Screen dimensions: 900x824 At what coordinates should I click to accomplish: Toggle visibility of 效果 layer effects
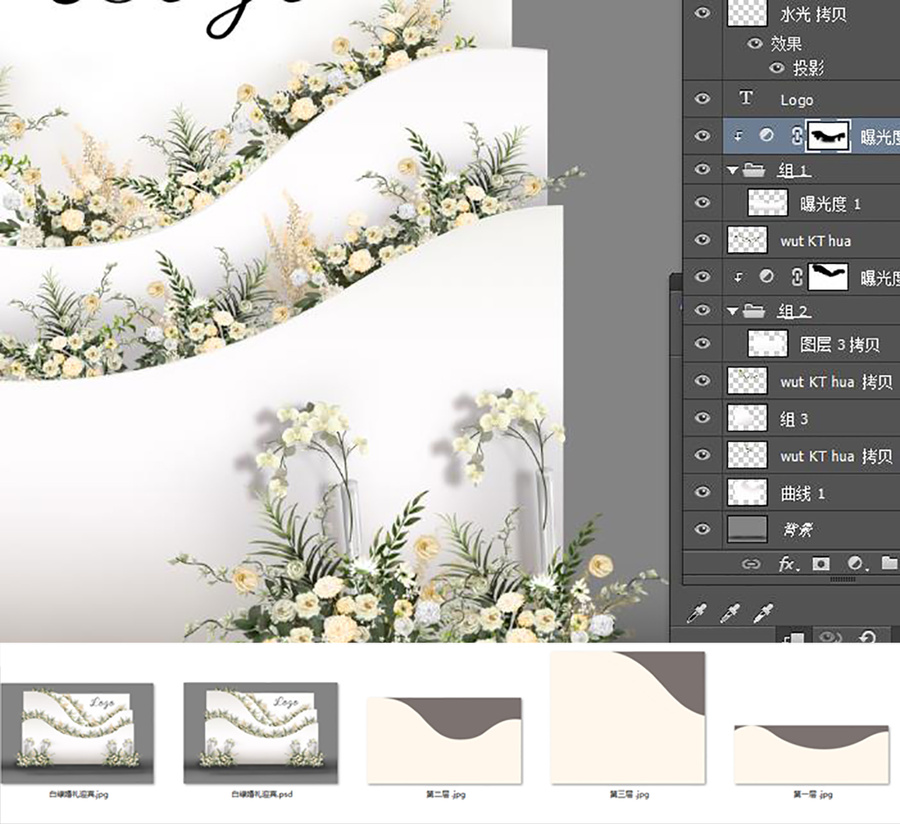(754, 43)
